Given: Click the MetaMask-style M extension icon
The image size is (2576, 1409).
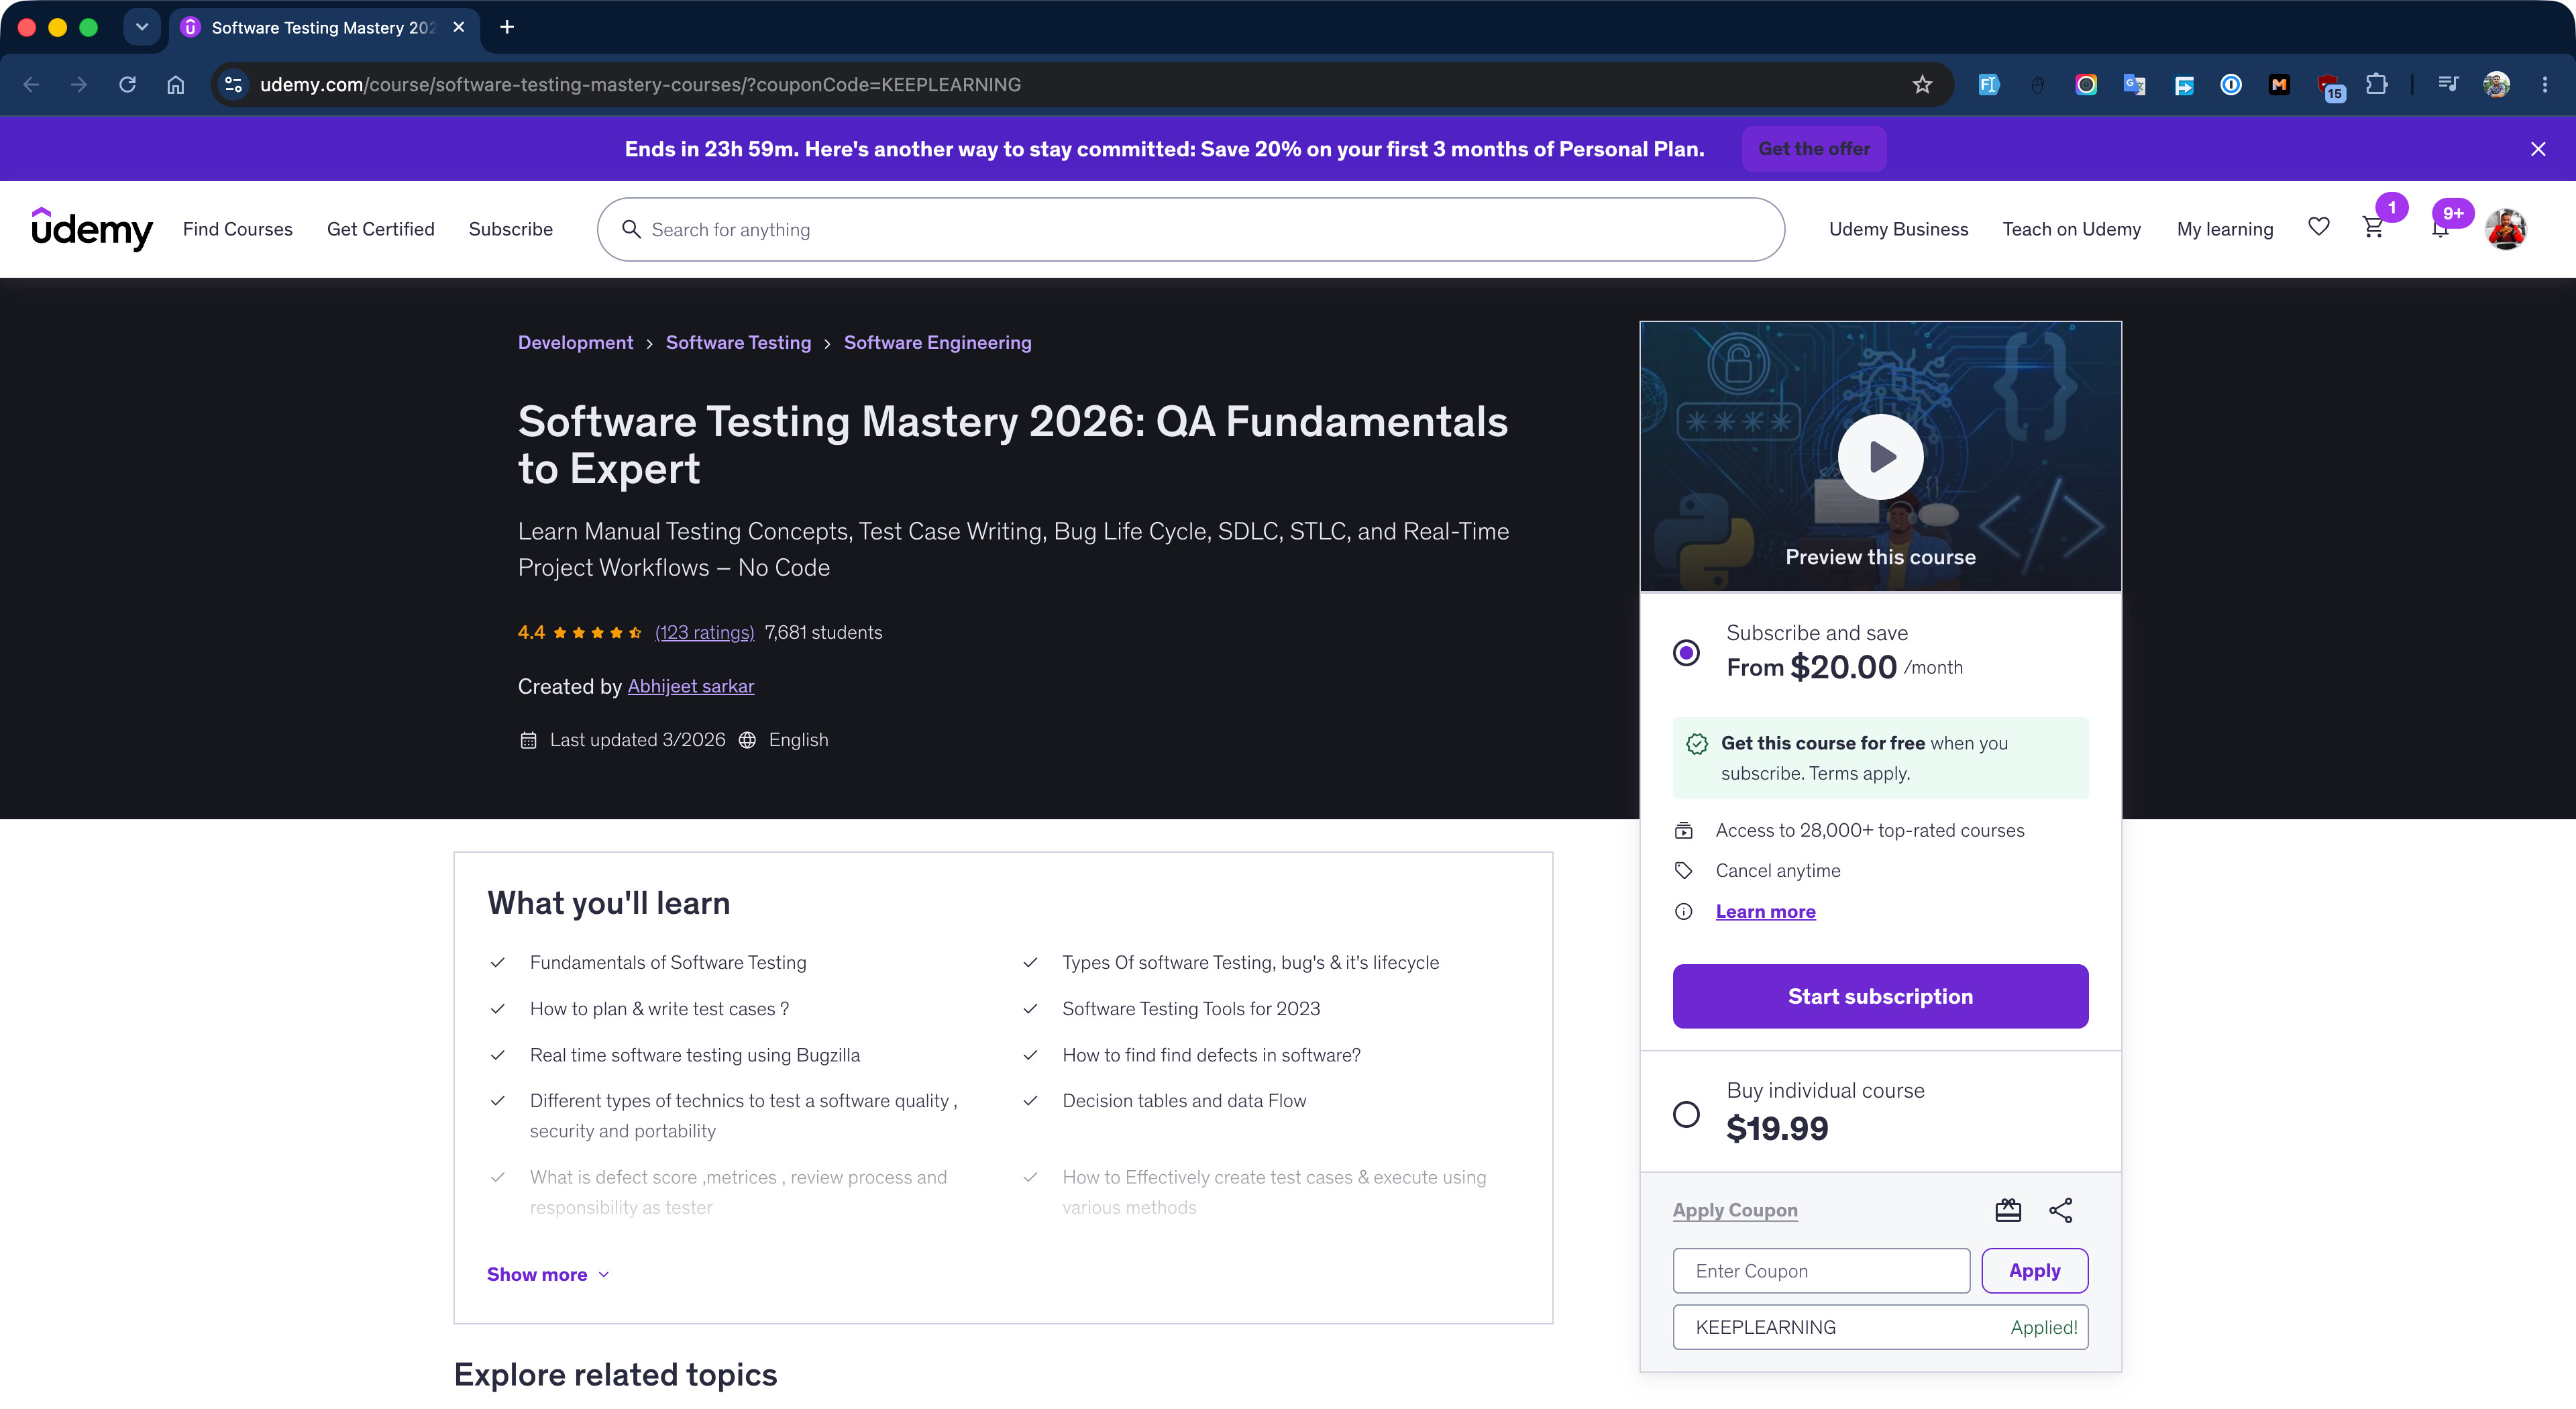Looking at the screenshot, I should pyautogui.click(x=2279, y=85).
